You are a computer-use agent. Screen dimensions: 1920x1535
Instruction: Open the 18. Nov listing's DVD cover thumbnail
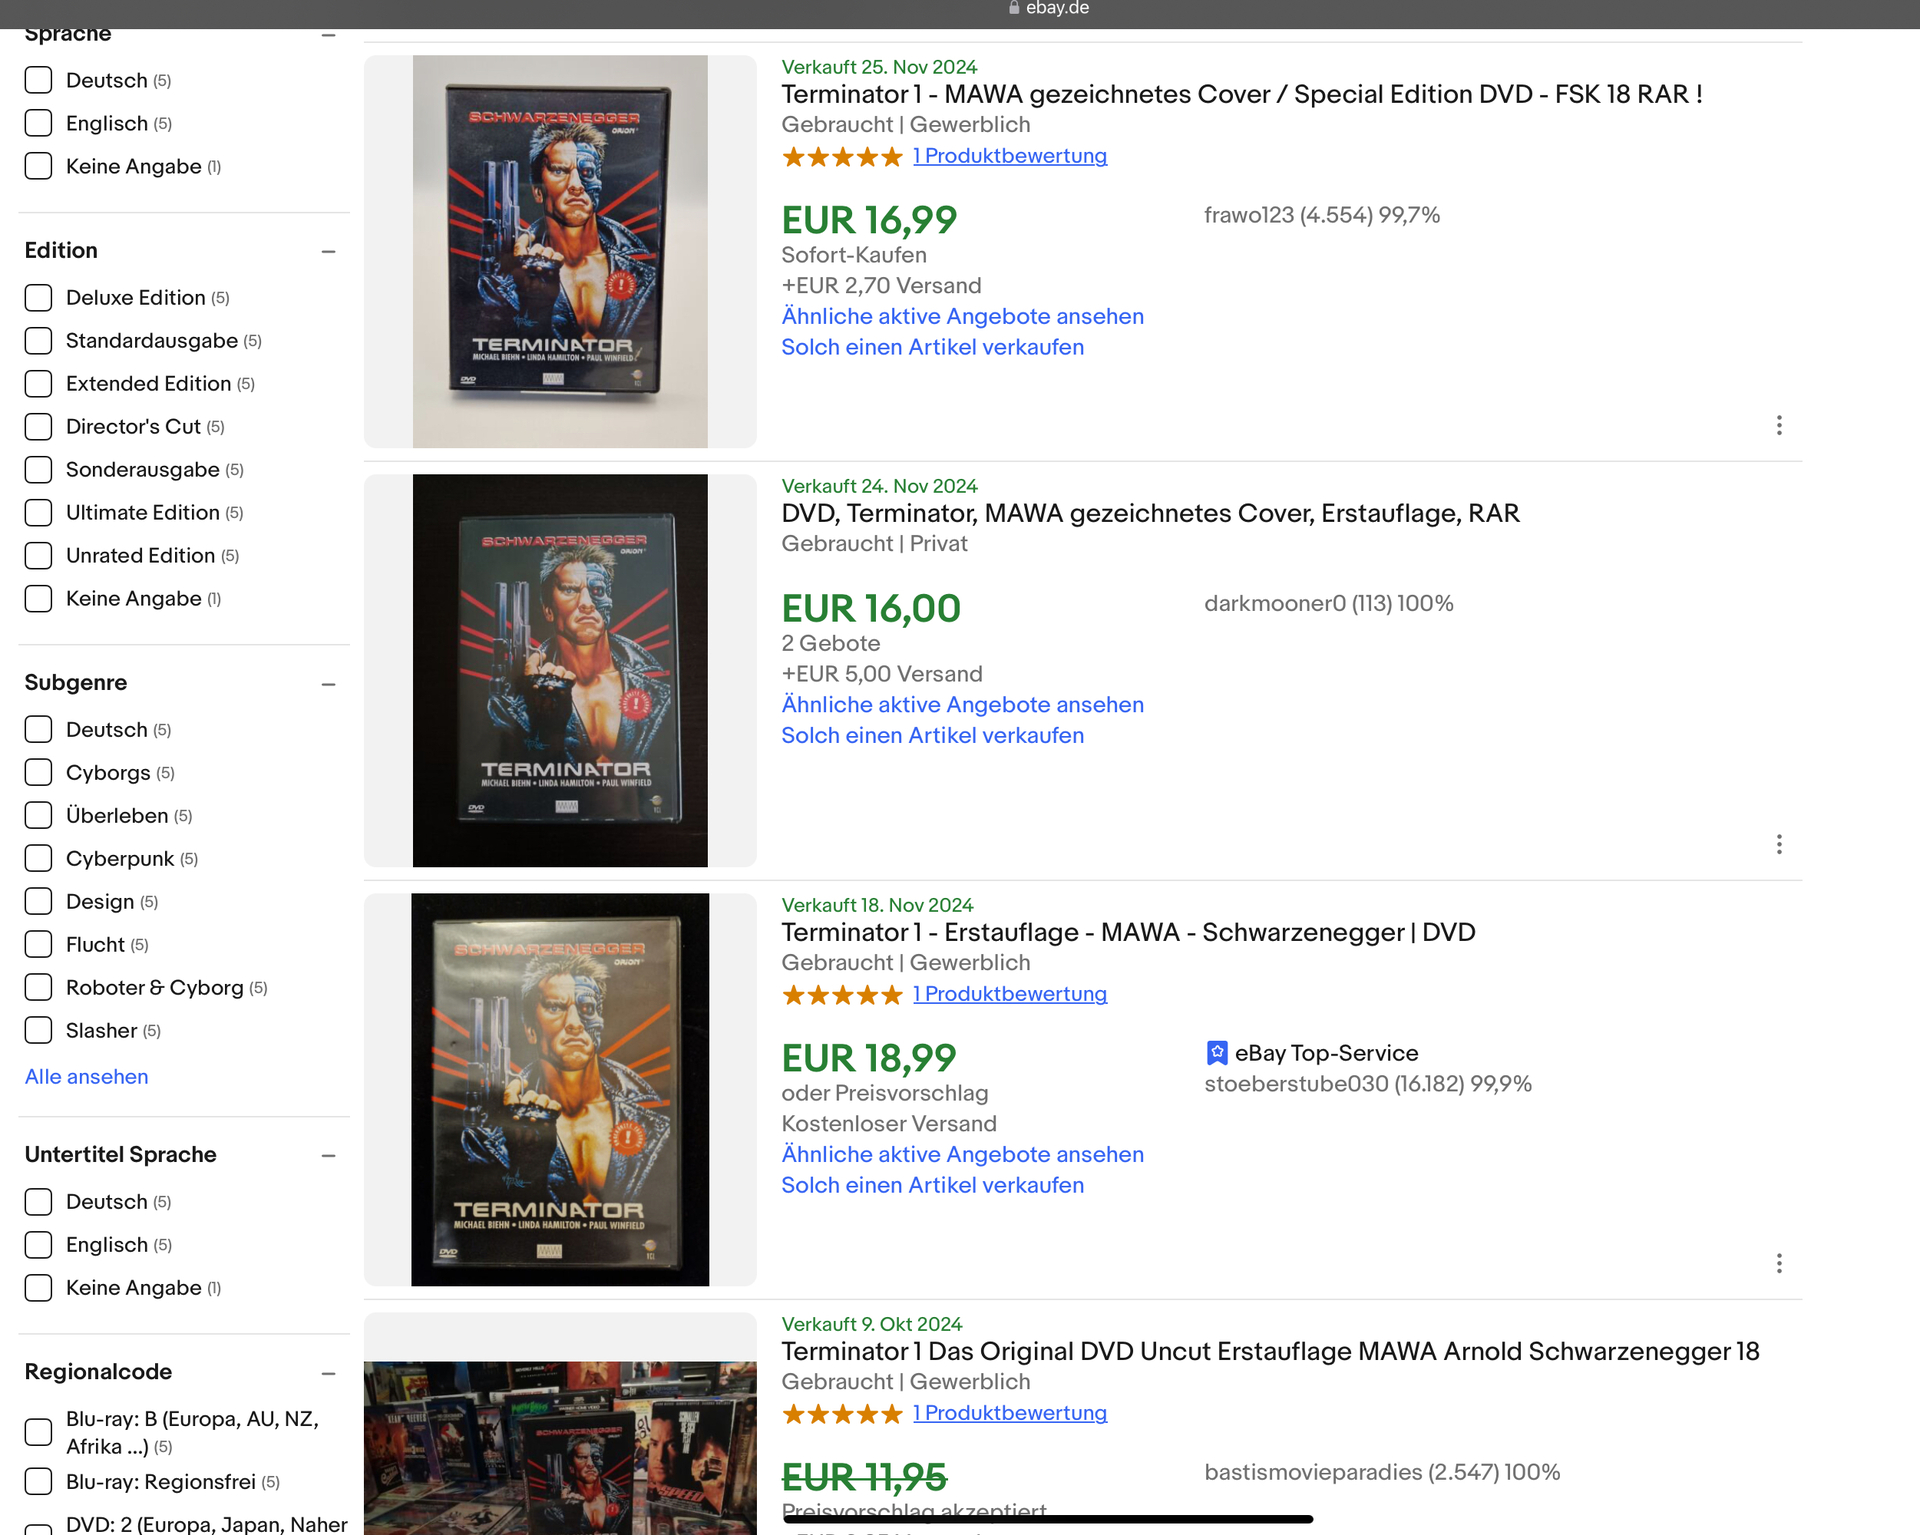pos(560,1089)
